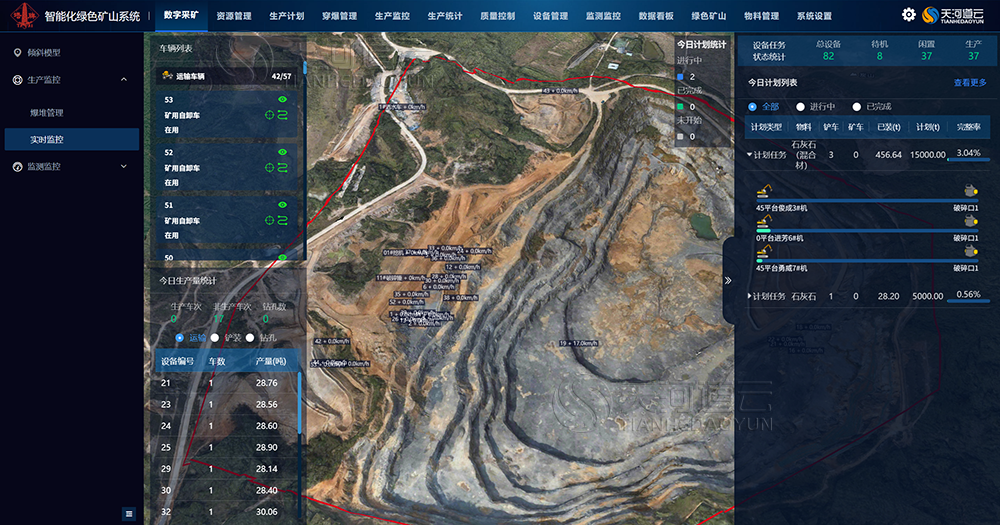
Task: Click the 运输车辆 truck icon
Action: click(x=167, y=76)
